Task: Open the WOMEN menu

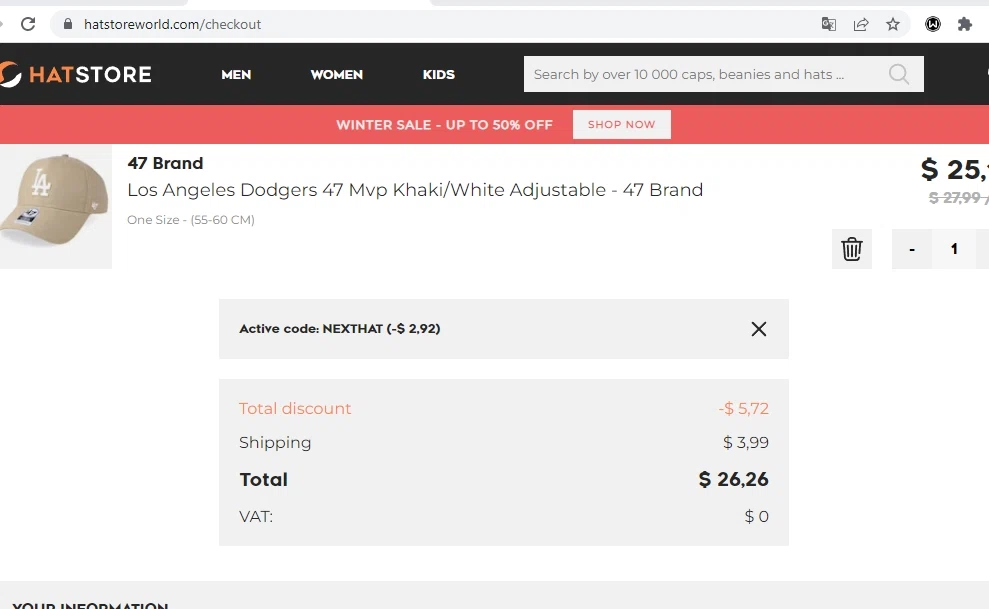Action: pos(336,74)
